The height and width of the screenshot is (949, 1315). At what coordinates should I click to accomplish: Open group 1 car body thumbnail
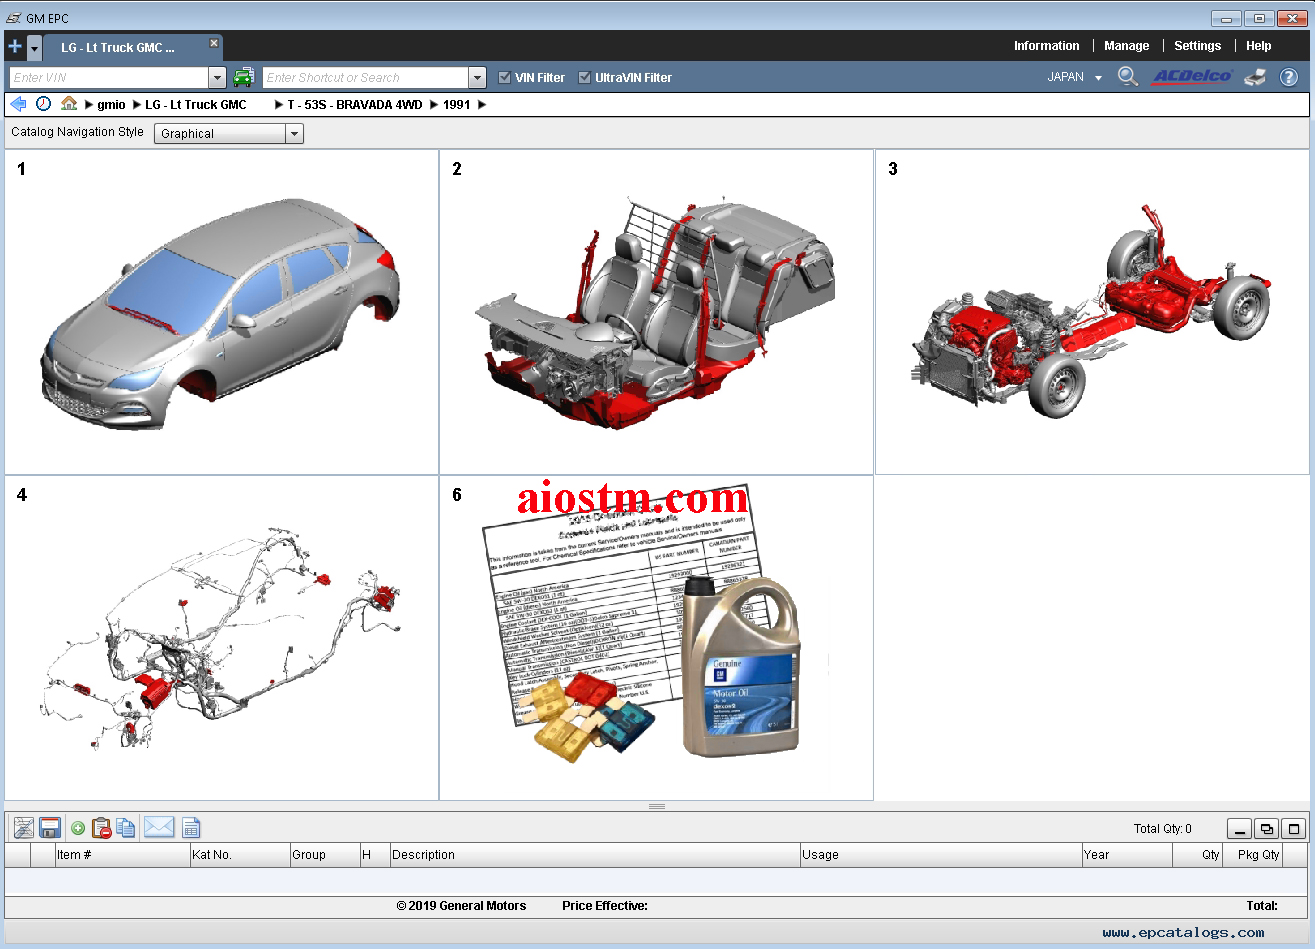click(222, 312)
